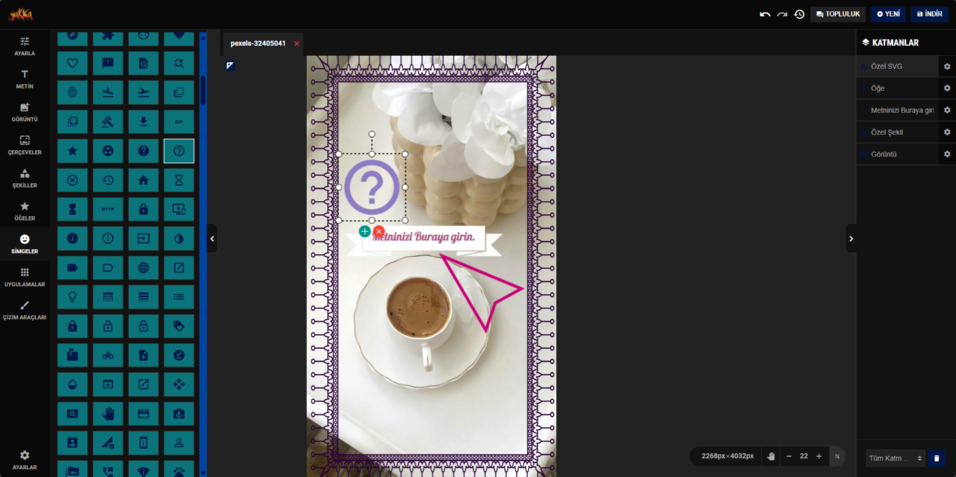The width and height of the screenshot is (956, 477).
Task: Insert the globe language icon
Action: tap(143, 268)
